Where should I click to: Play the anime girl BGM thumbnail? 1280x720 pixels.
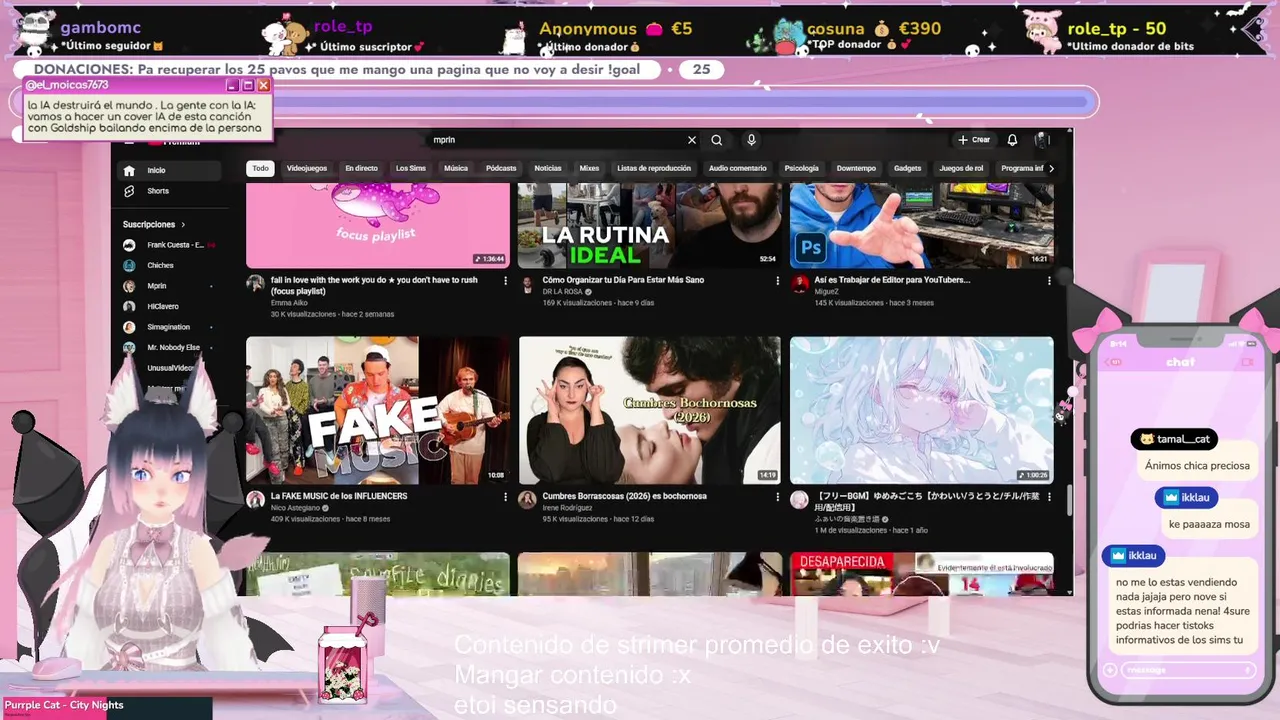coord(921,410)
